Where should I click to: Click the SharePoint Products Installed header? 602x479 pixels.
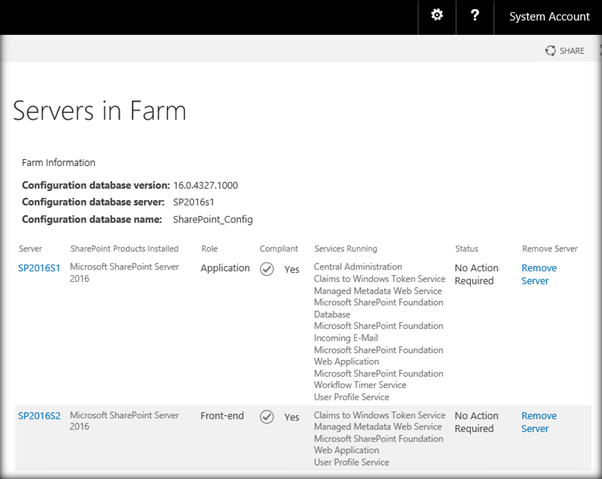click(x=125, y=248)
